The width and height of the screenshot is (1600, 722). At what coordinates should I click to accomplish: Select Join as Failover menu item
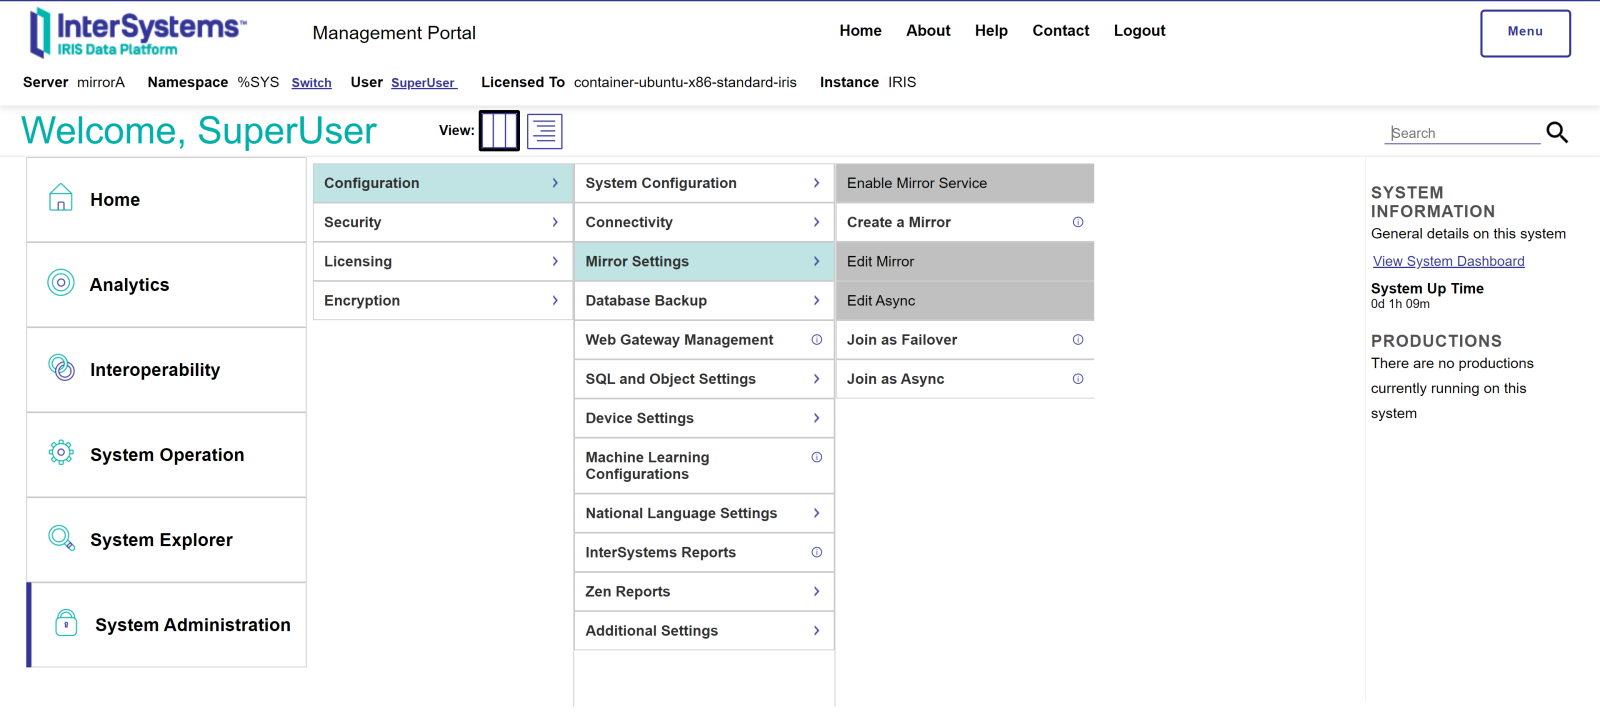click(x=902, y=340)
